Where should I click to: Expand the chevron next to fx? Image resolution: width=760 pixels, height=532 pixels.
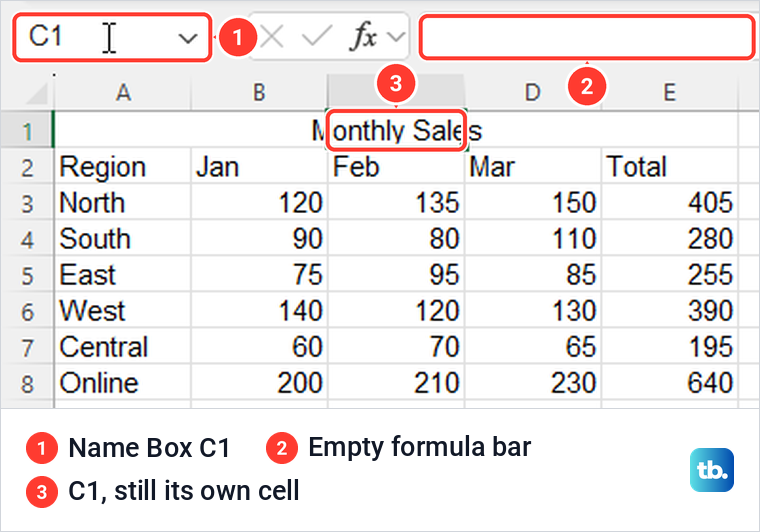(x=396, y=36)
